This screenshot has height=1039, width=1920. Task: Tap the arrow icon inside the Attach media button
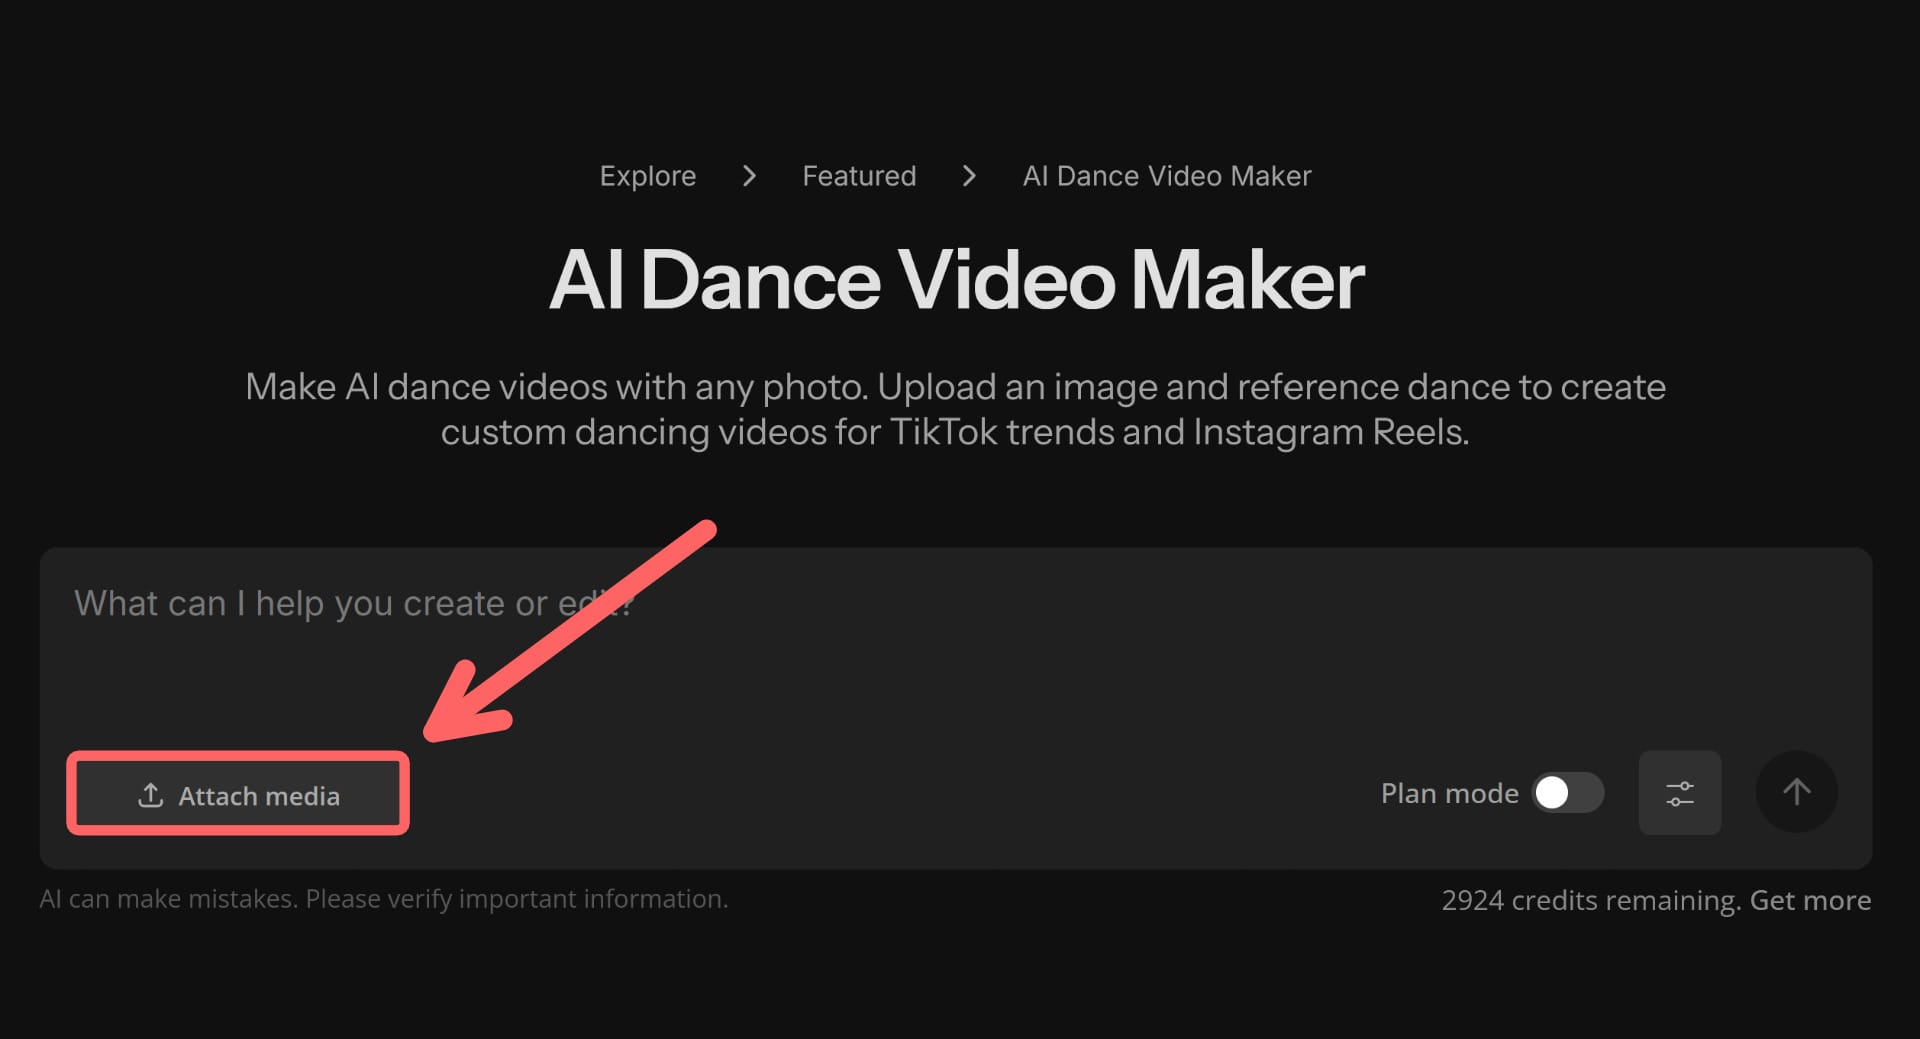(x=150, y=794)
